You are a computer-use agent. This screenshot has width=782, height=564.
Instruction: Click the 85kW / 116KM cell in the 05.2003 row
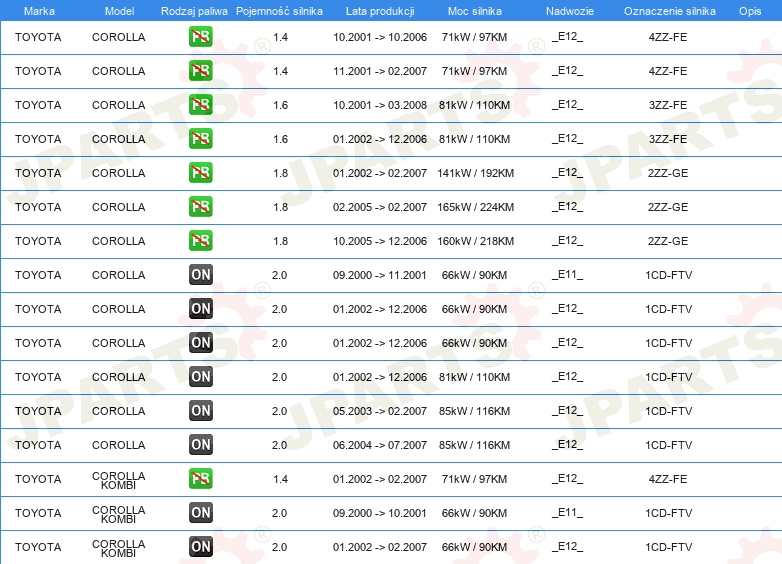(x=474, y=411)
